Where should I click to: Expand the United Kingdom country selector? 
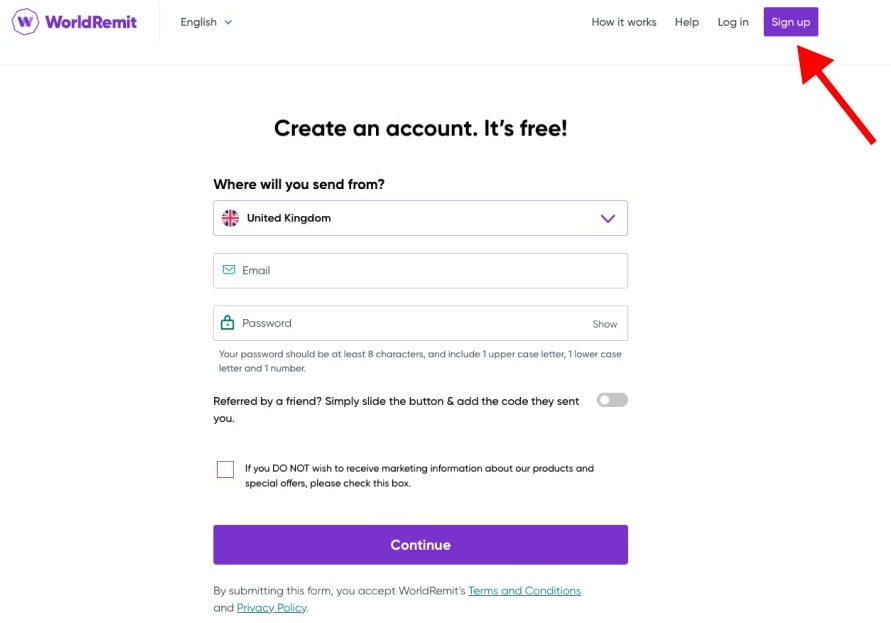[420, 218]
